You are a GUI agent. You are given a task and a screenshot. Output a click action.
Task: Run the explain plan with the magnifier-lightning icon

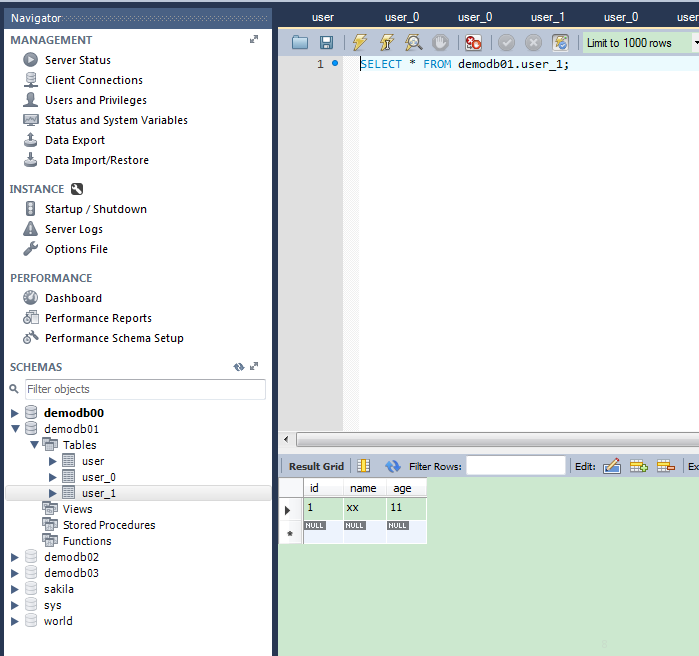[413, 43]
